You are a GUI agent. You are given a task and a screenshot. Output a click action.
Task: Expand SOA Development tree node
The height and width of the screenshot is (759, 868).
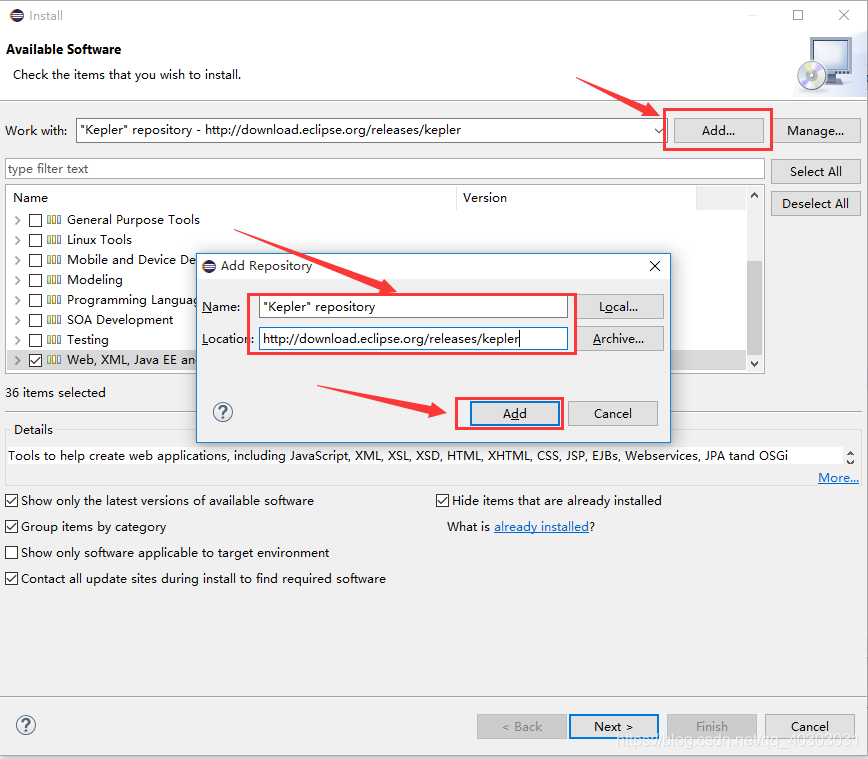pyautogui.click(x=18, y=320)
